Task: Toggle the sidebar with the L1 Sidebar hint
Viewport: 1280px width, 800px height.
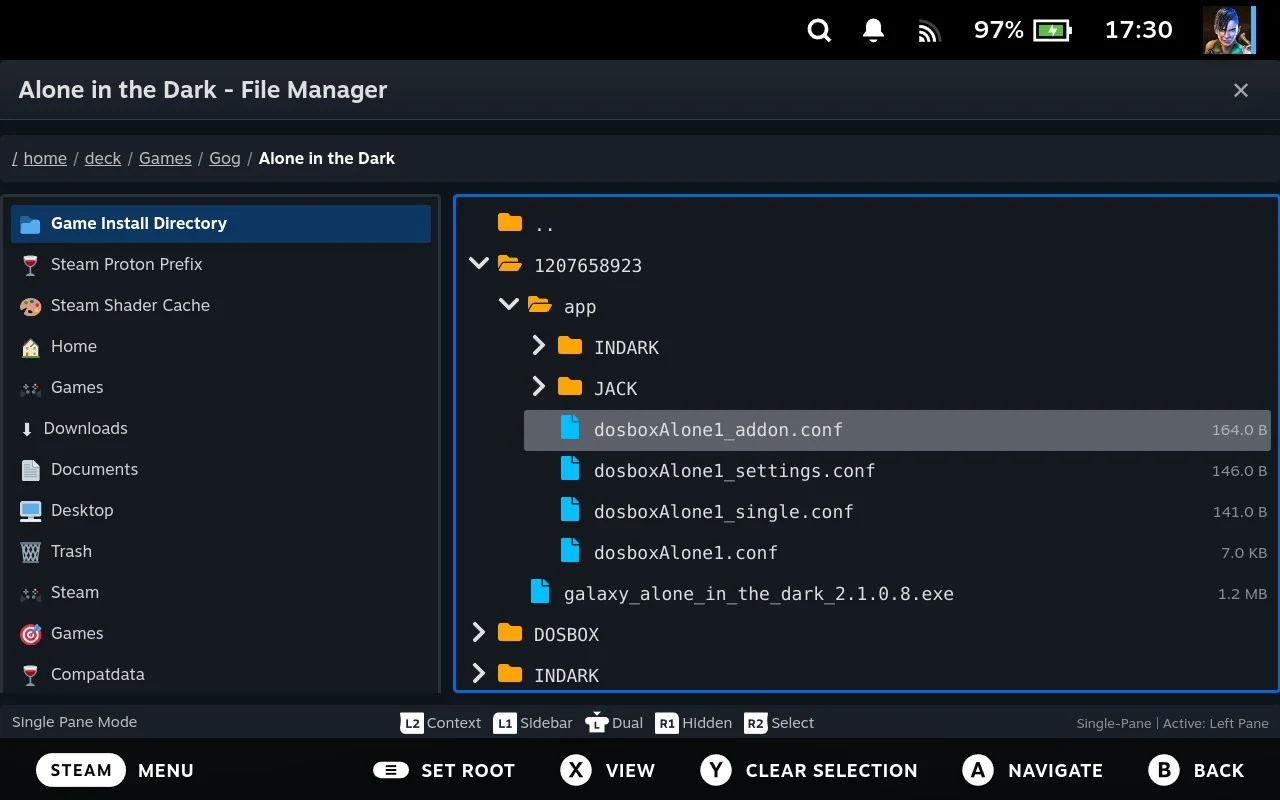Action: [533, 723]
